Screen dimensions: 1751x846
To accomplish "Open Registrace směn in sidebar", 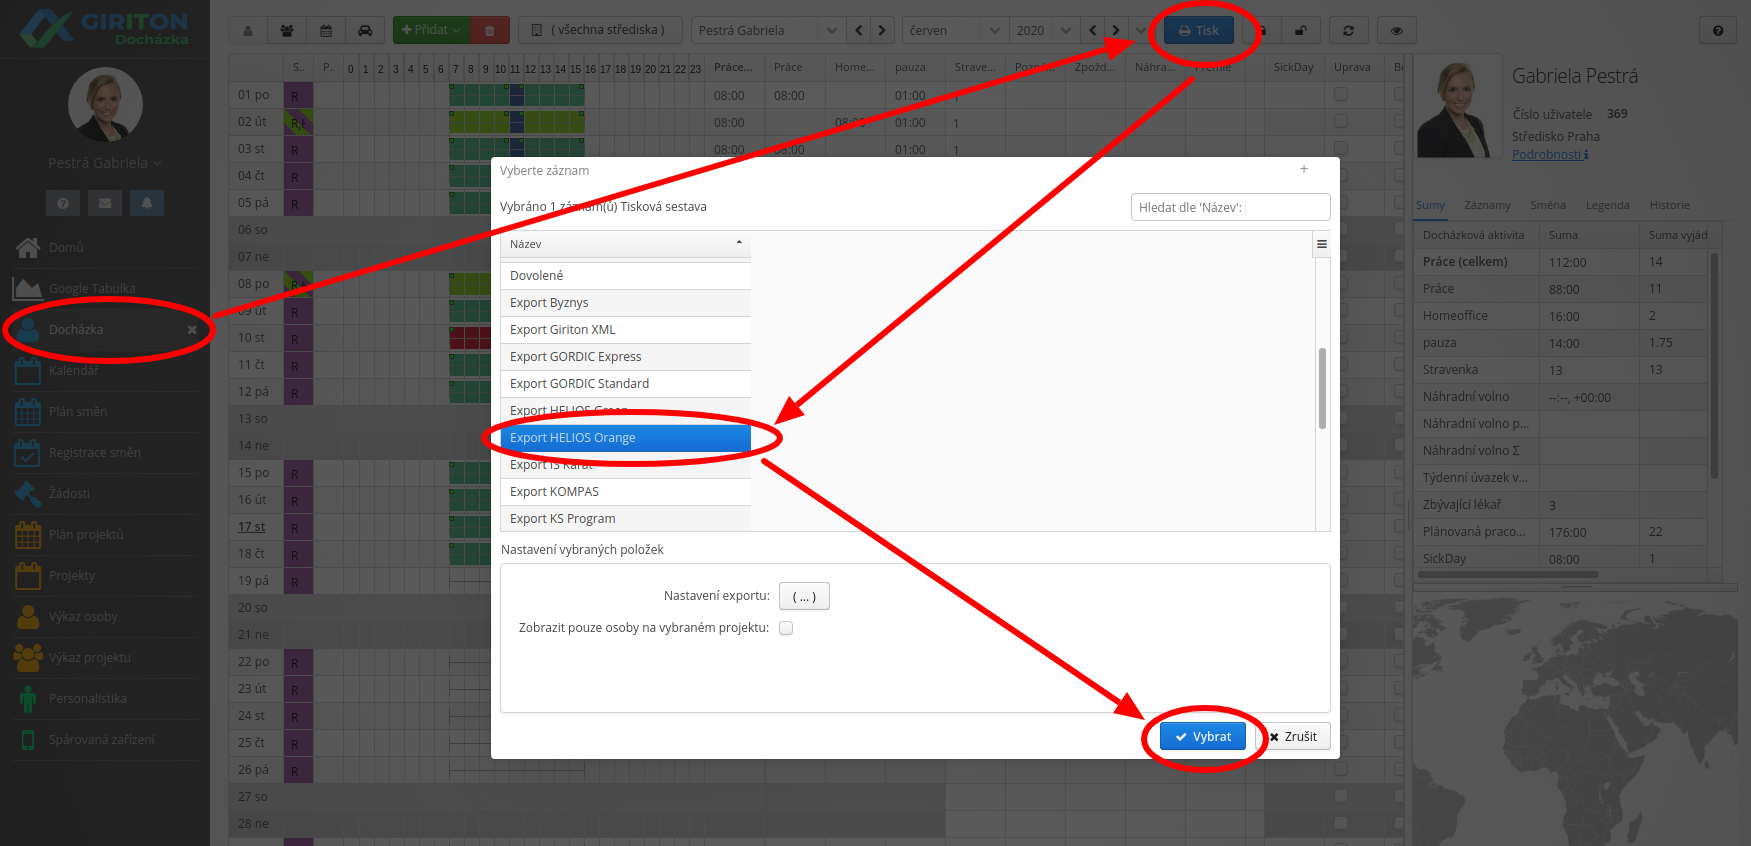I will (x=105, y=452).
